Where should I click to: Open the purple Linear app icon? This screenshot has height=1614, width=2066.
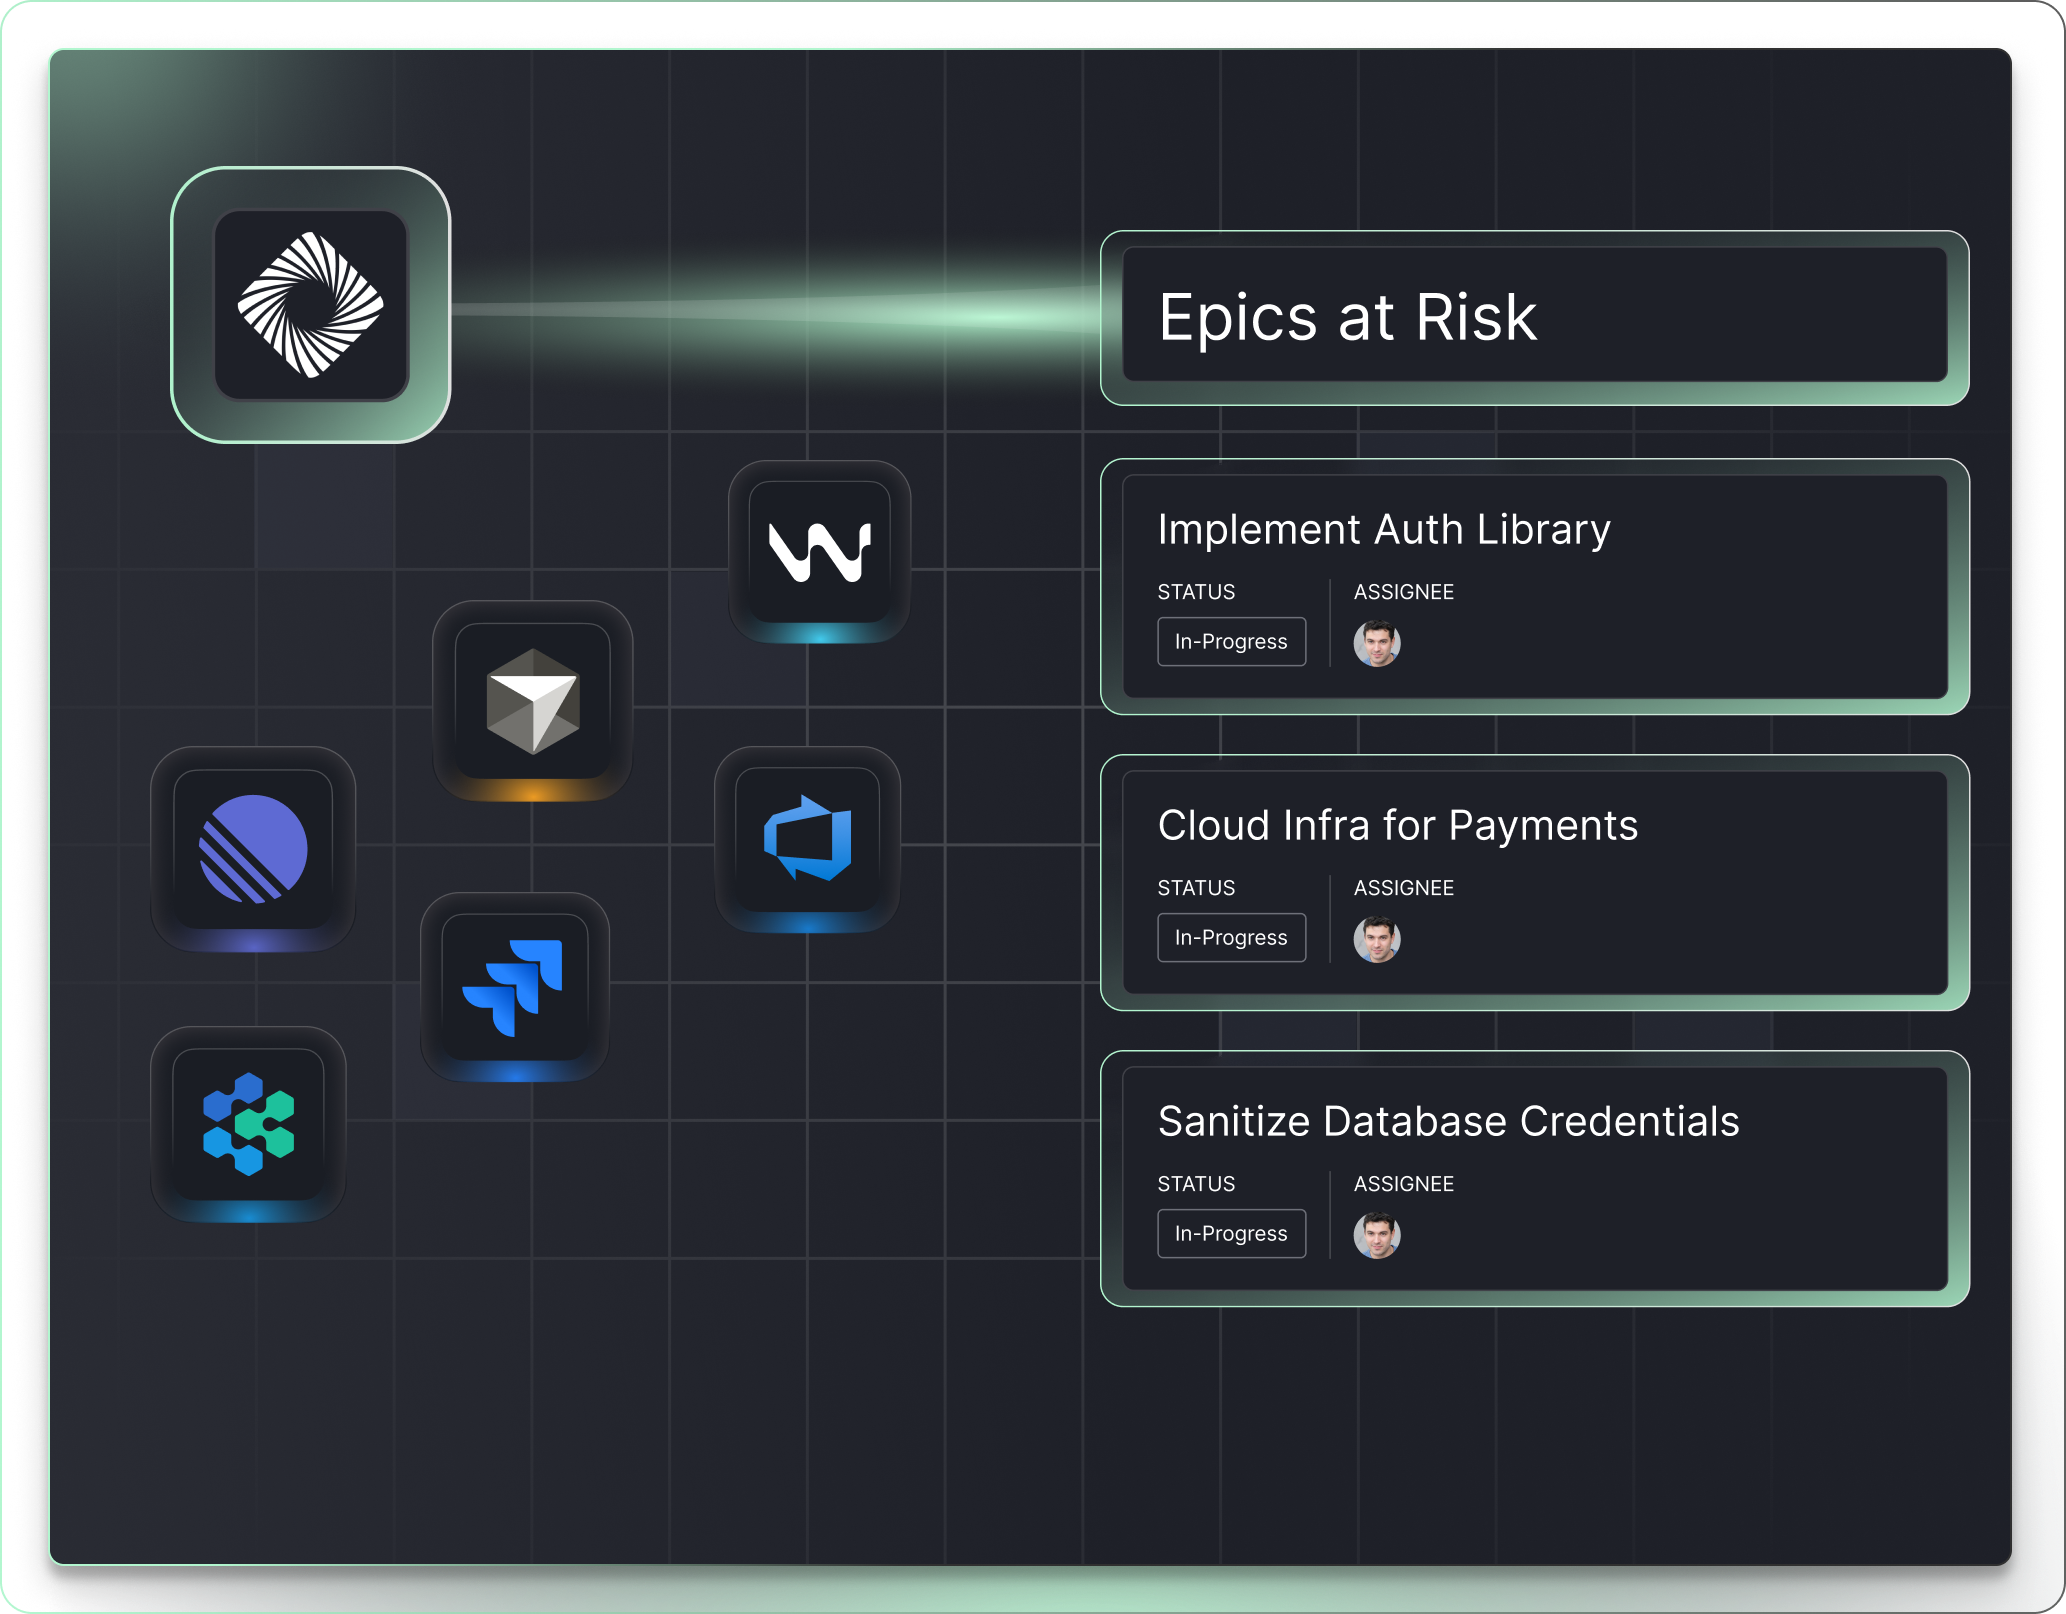(x=253, y=849)
